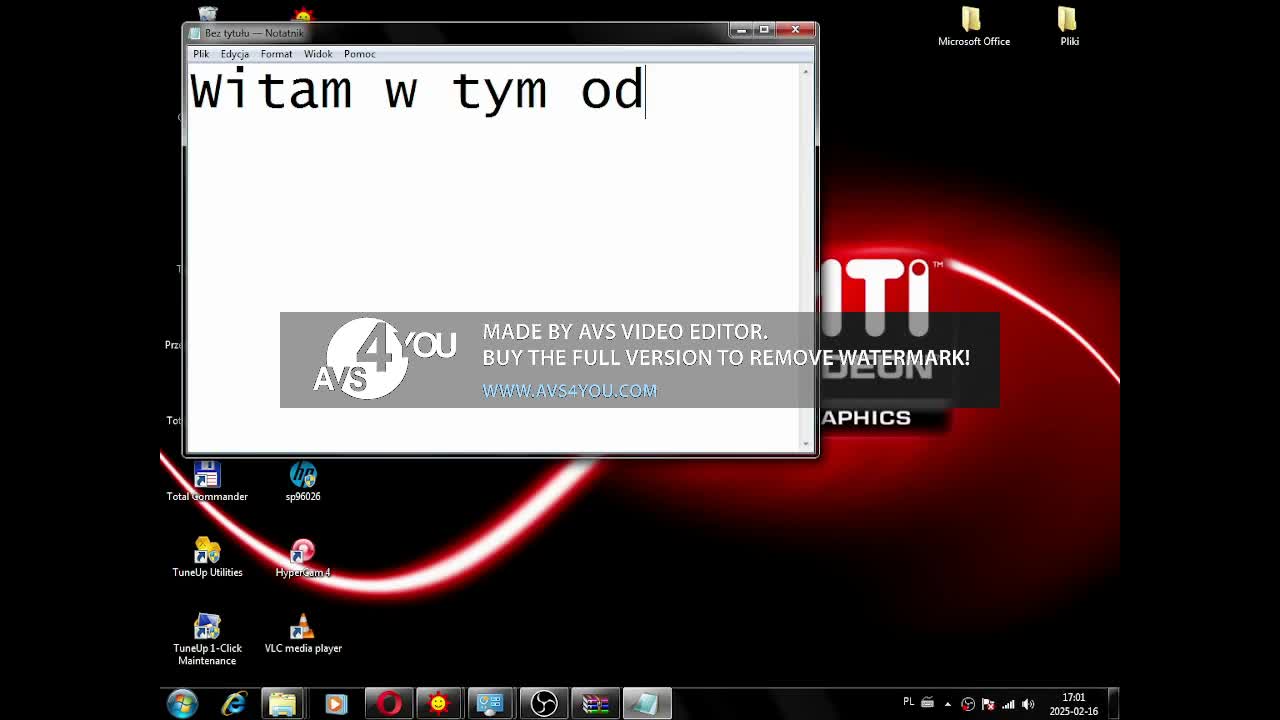Viewport: 1280px width, 720px height.
Task: Select the sp96026 HP desktop icon
Action: [x=303, y=482]
